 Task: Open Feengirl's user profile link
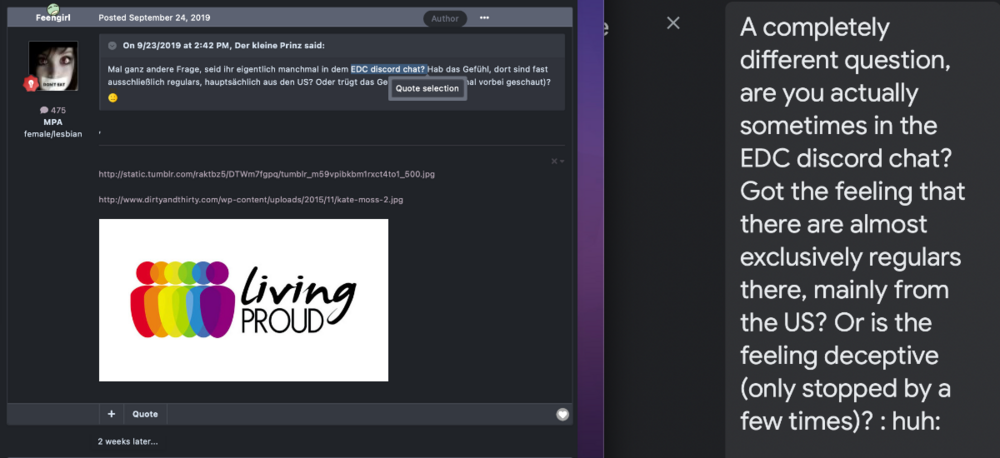tap(53, 18)
